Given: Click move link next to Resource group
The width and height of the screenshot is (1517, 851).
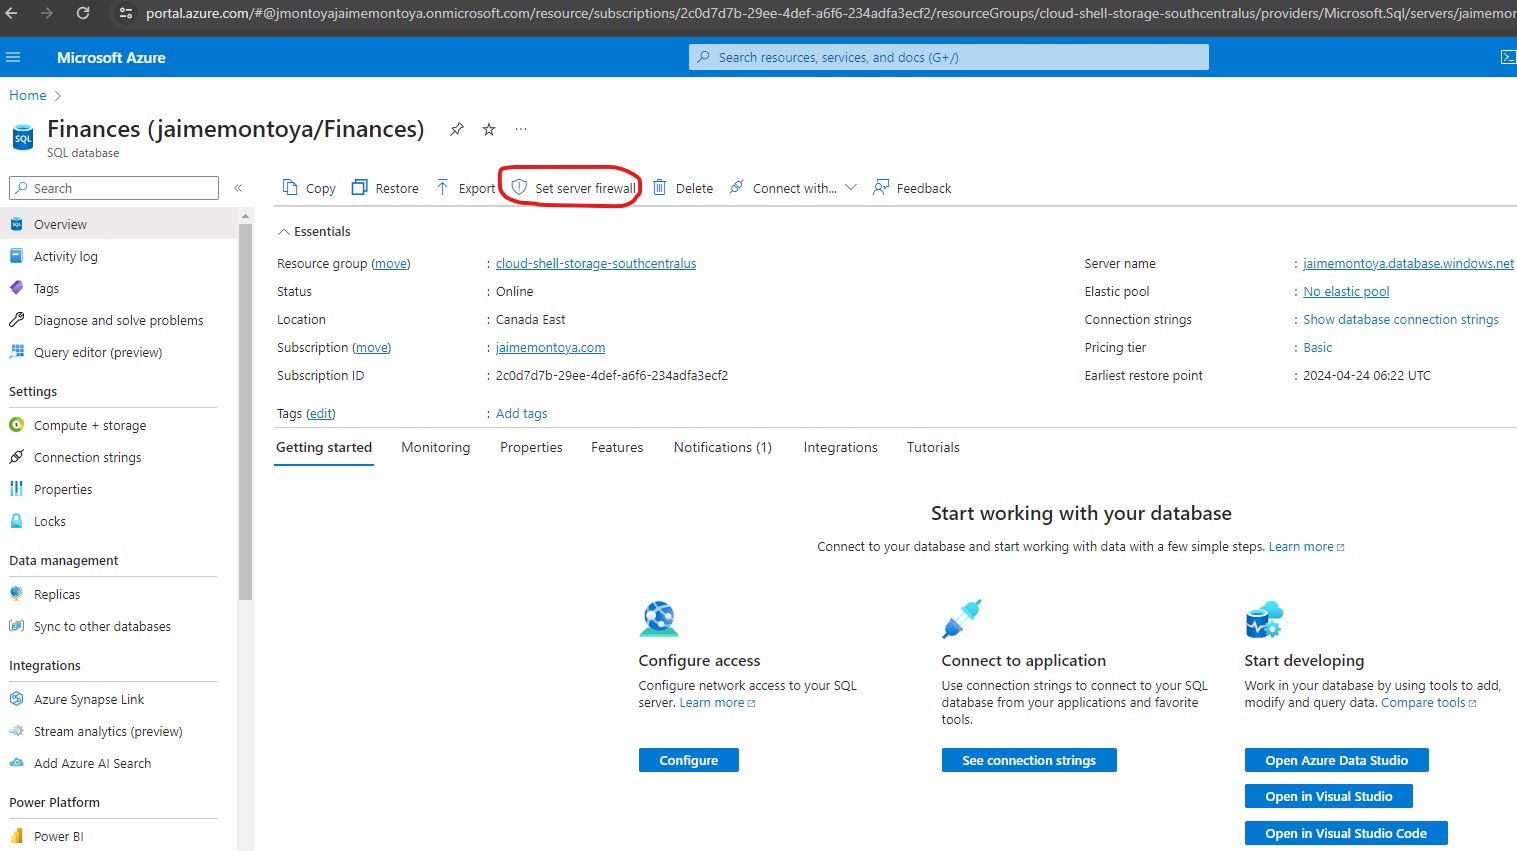Looking at the screenshot, I should tap(391, 263).
